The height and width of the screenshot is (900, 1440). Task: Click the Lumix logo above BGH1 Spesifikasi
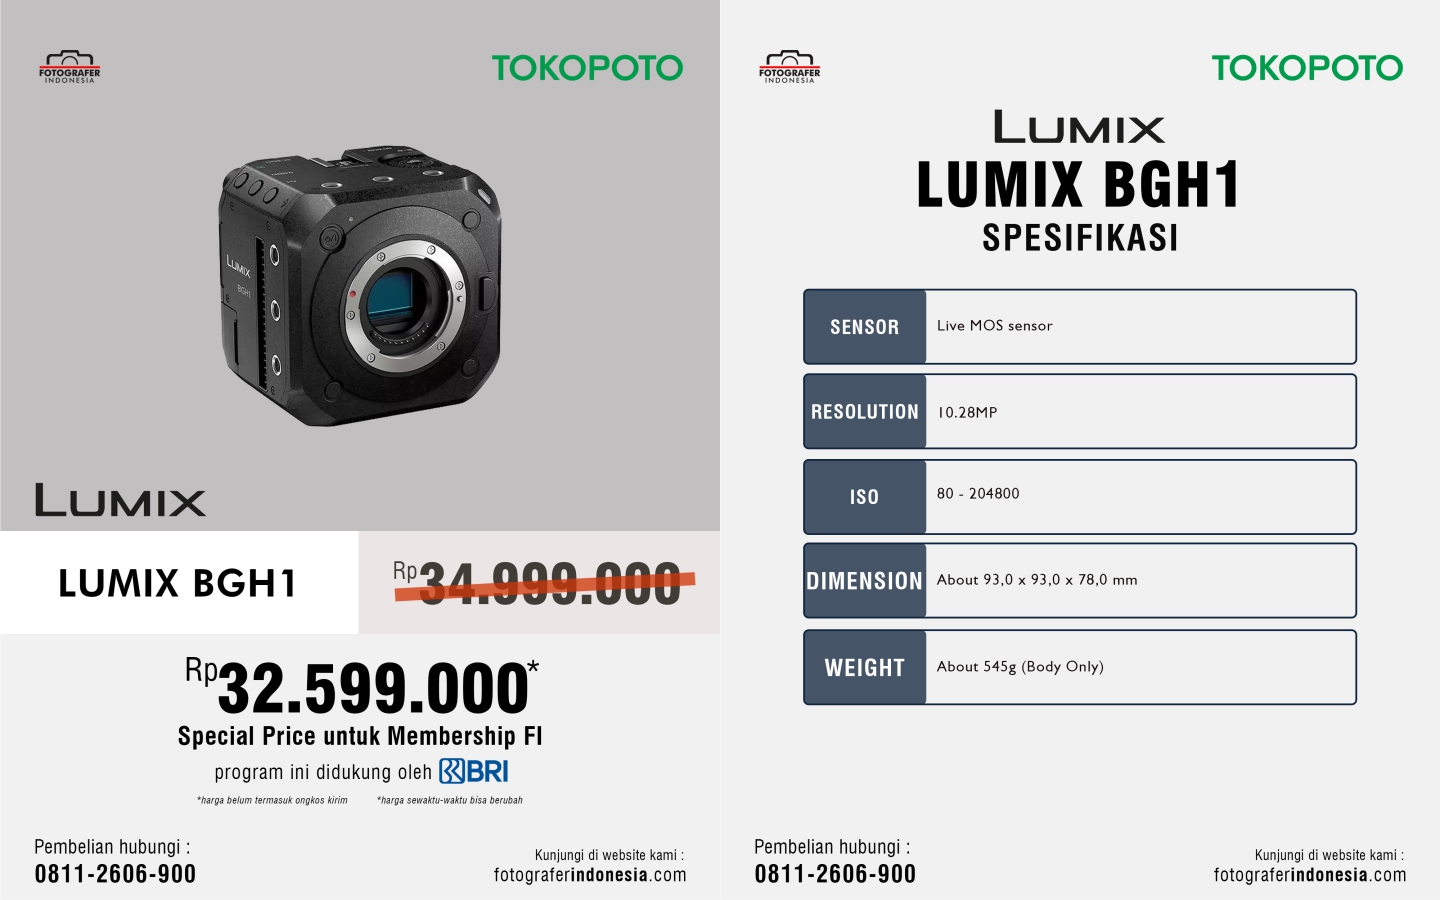click(1079, 127)
